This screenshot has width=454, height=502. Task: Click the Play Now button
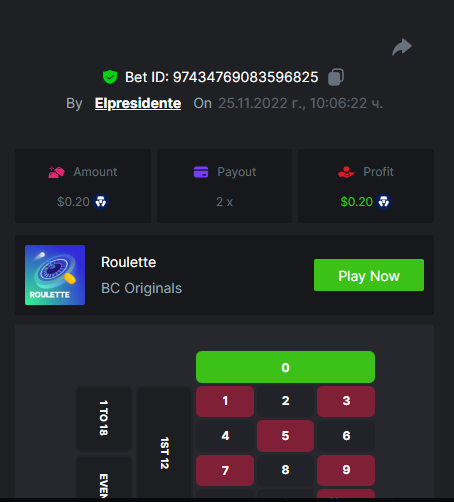(x=369, y=275)
